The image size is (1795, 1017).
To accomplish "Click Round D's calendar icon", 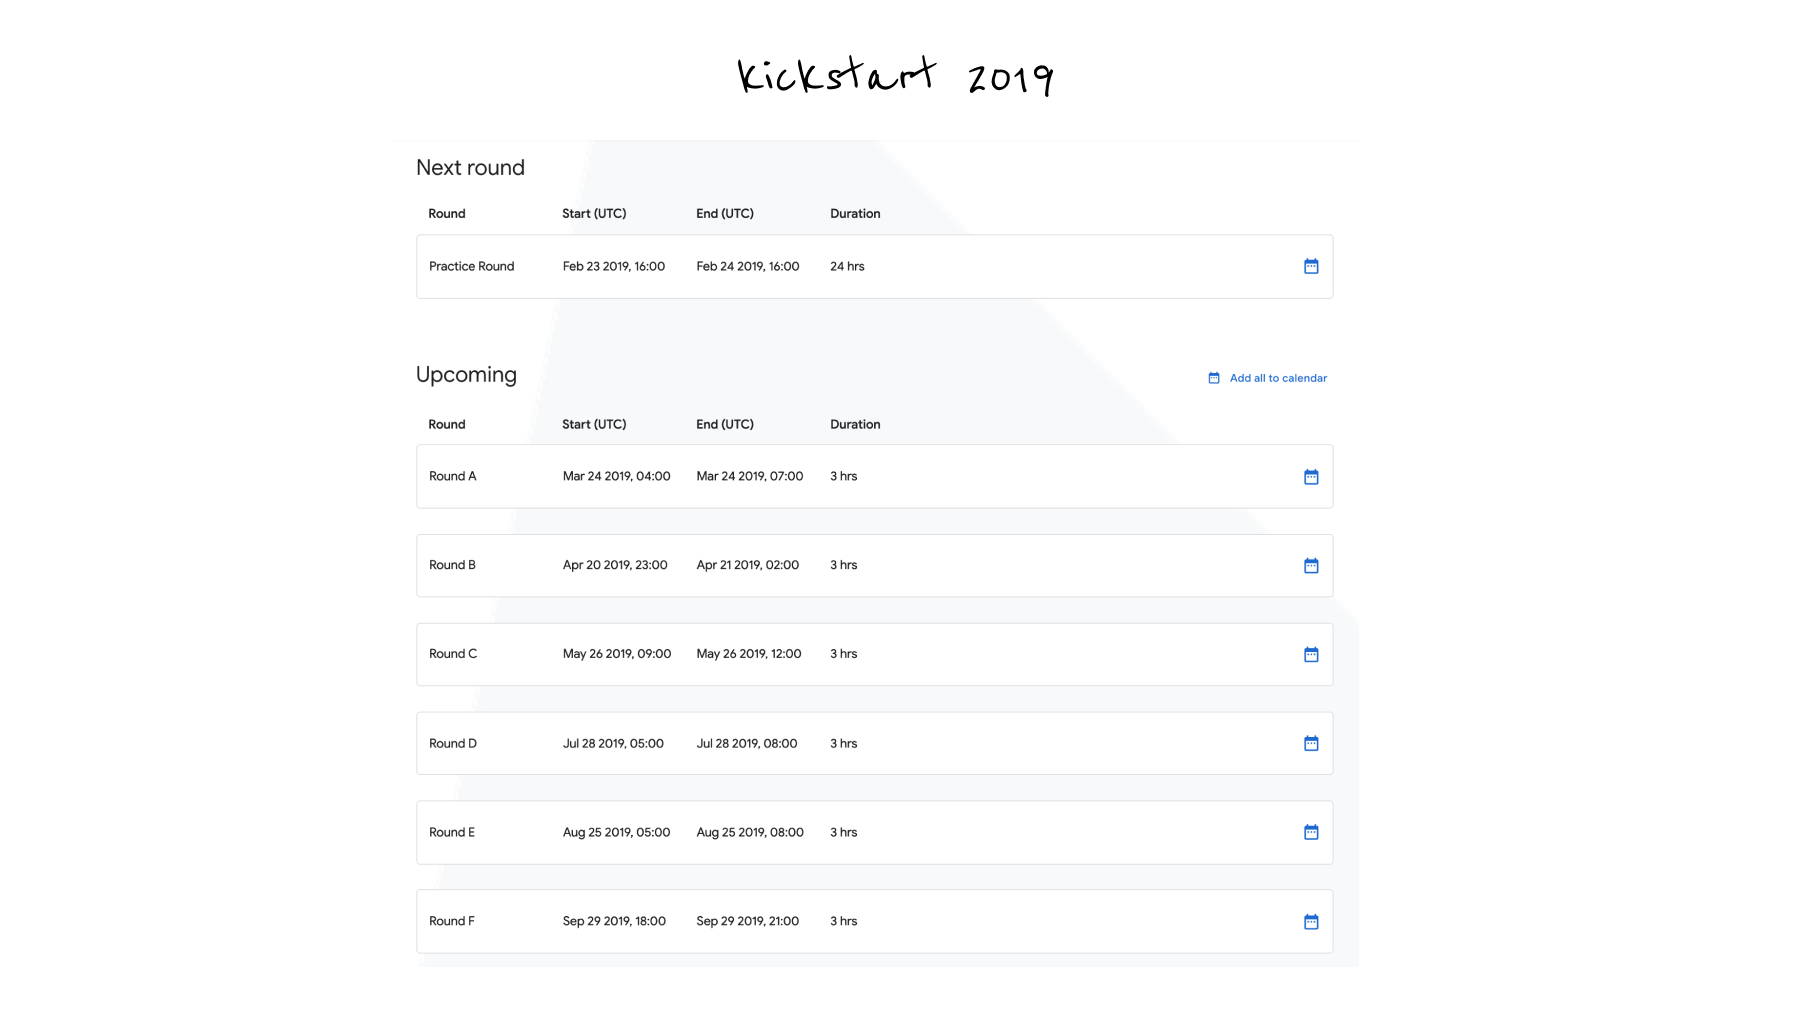I will pyautogui.click(x=1311, y=743).
